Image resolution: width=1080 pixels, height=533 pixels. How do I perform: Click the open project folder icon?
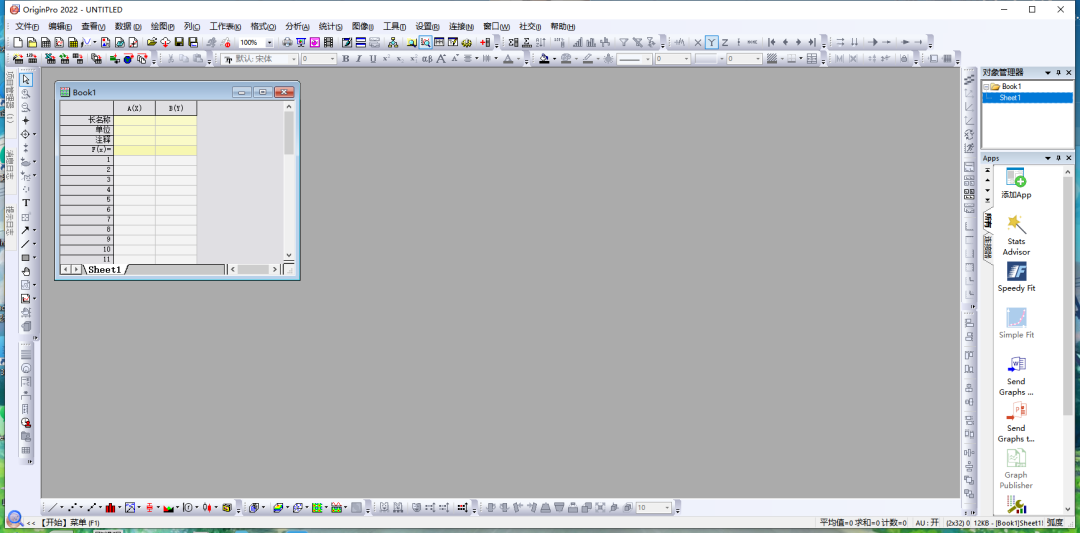click(x=152, y=42)
